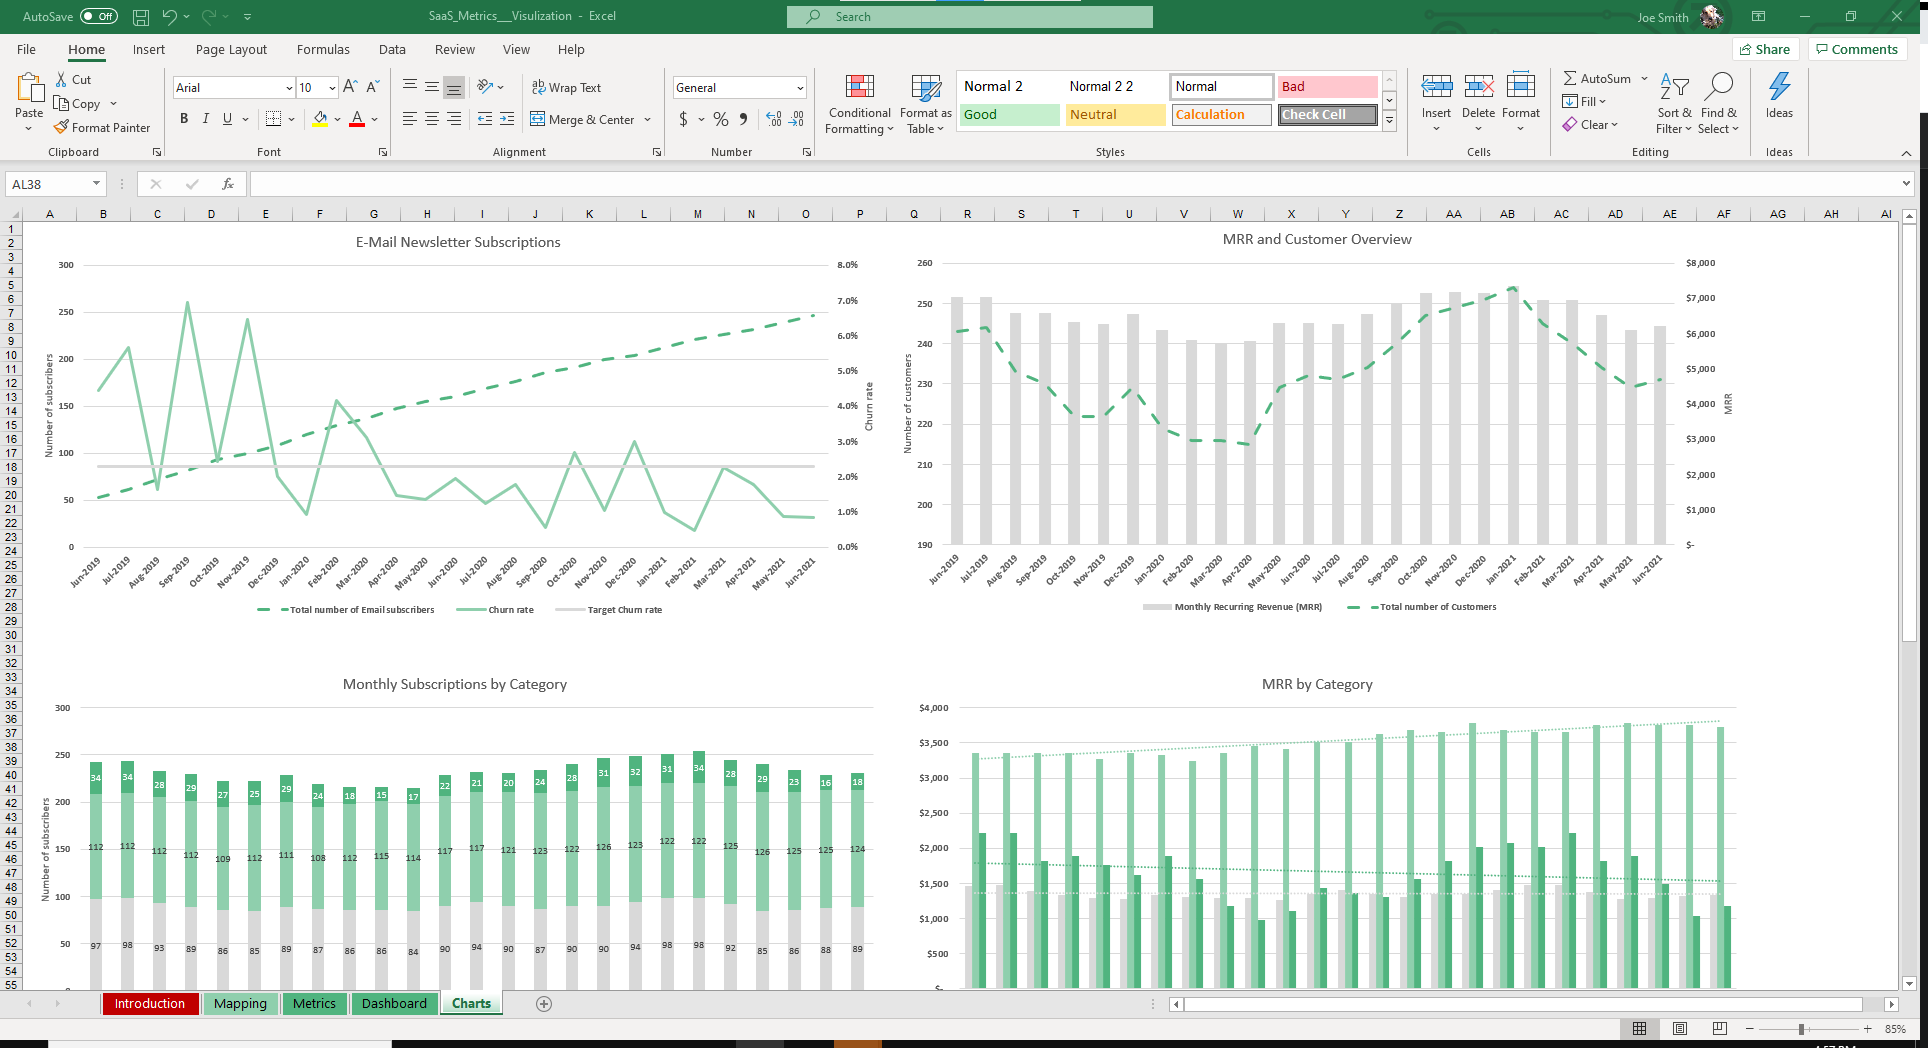Click the Merge & Center icon
The image size is (1928, 1048).
coord(538,119)
